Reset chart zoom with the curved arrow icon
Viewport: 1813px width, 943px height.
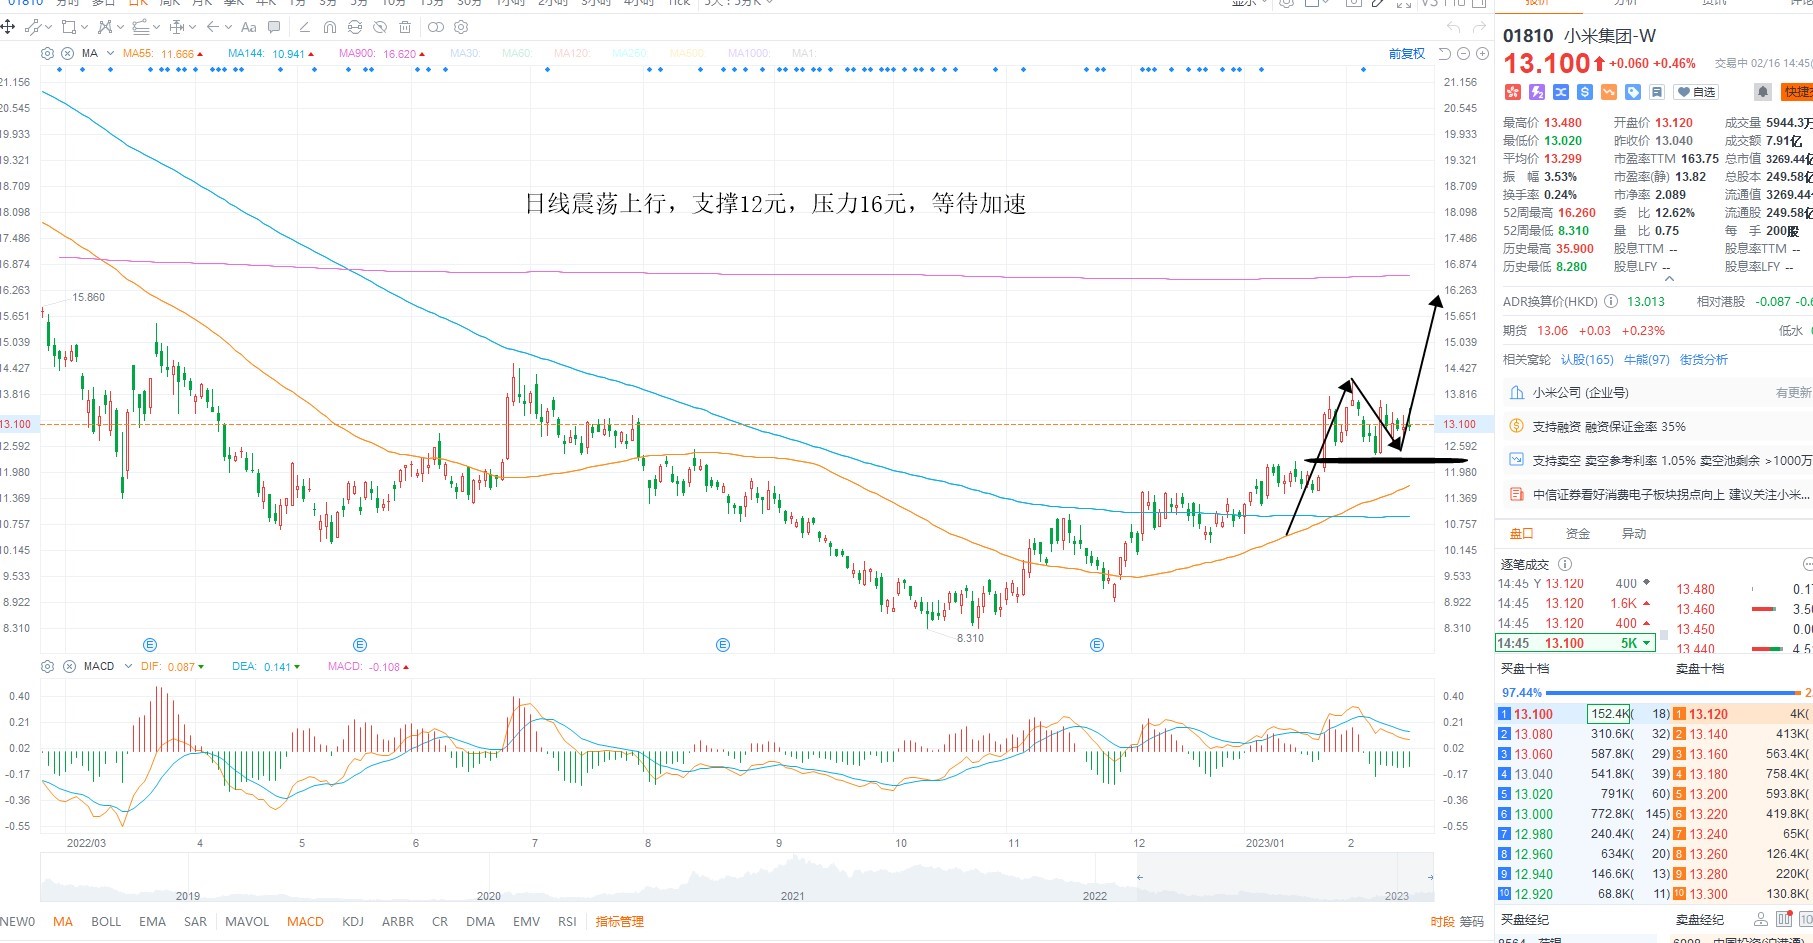tap(1444, 54)
